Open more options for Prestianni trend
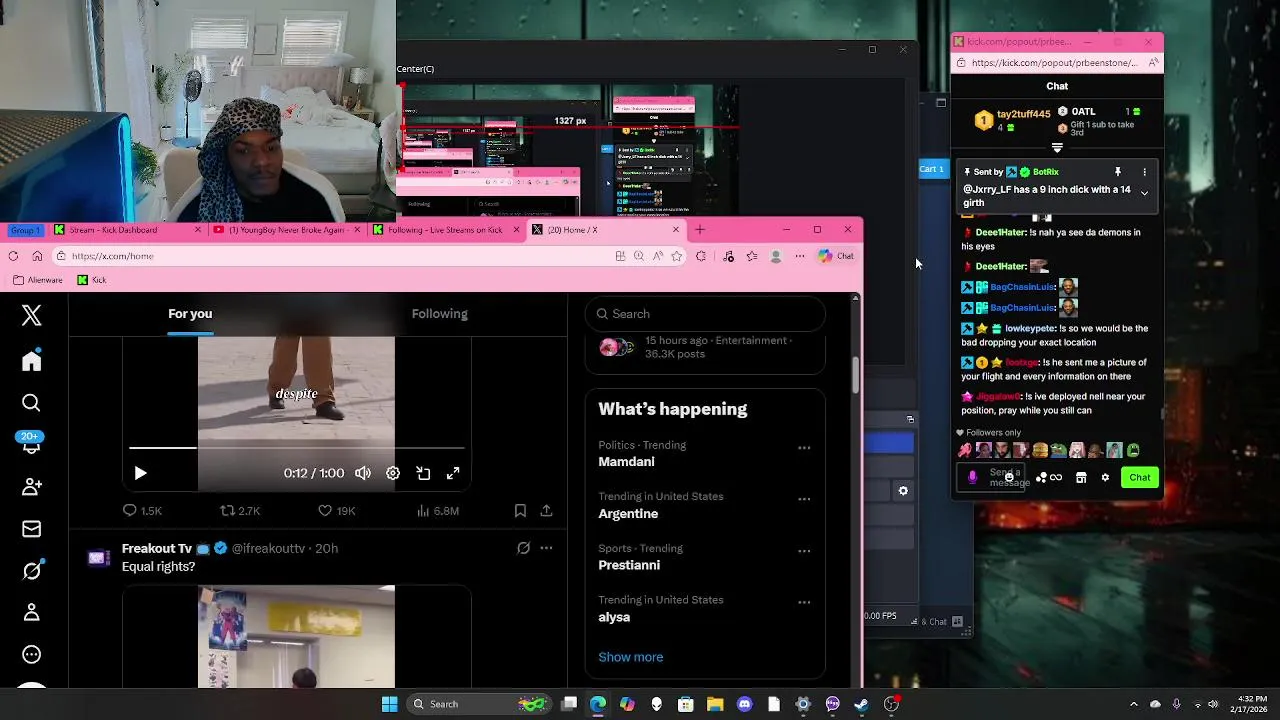 tap(804, 551)
